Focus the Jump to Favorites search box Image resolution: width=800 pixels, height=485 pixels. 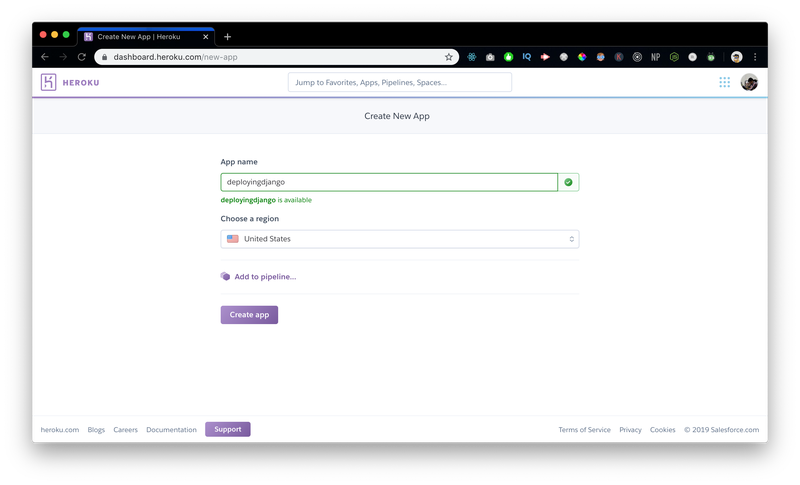point(399,82)
